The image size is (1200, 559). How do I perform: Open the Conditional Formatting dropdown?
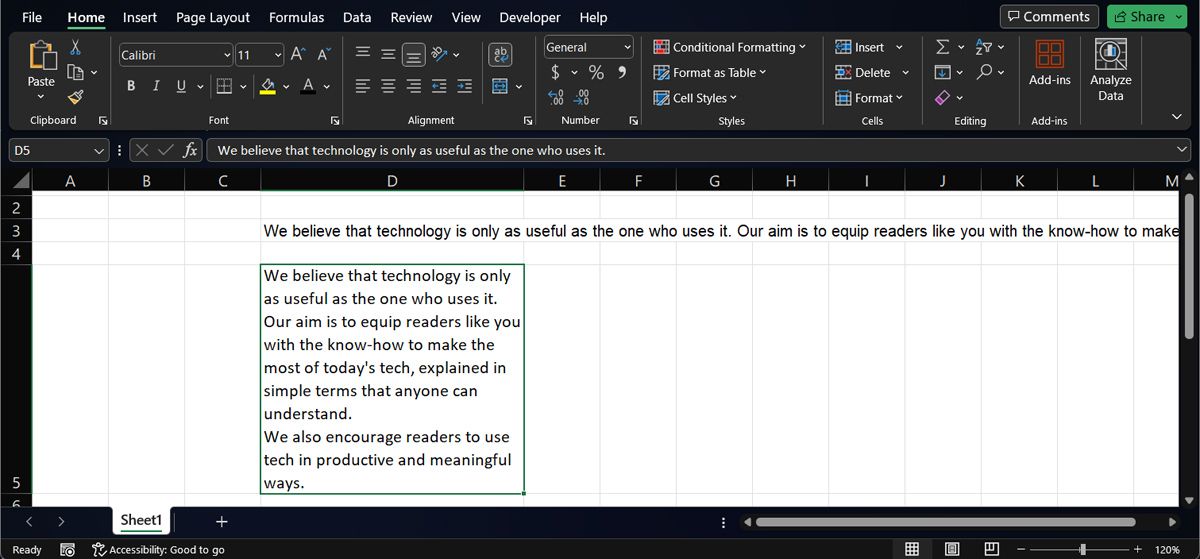point(730,47)
